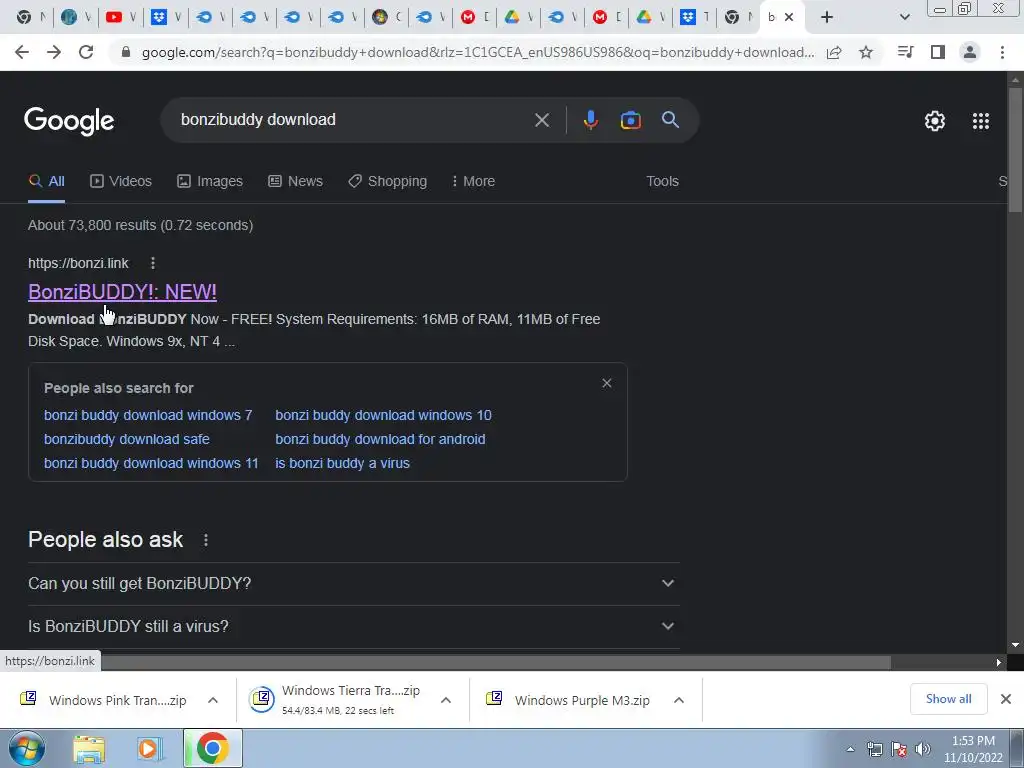Screen dimensions: 1024x768
Task: Share this page from the address bar
Action: [834, 52]
